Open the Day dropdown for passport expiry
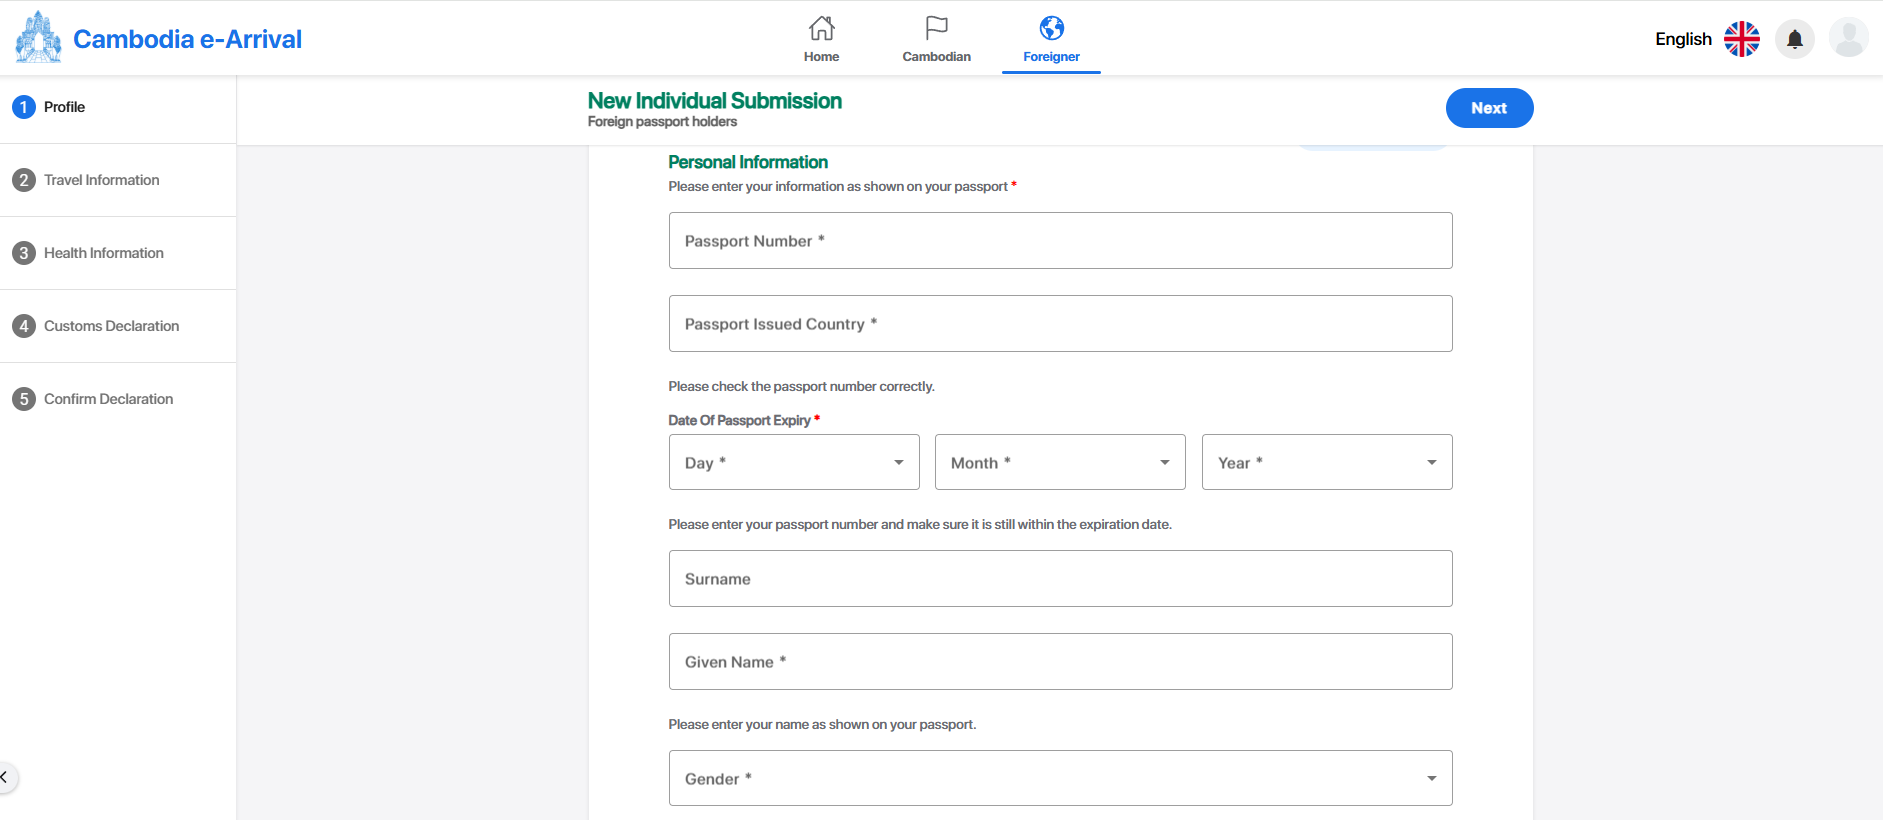This screenshot has height=820, width=1883. (x=794, y=462)
